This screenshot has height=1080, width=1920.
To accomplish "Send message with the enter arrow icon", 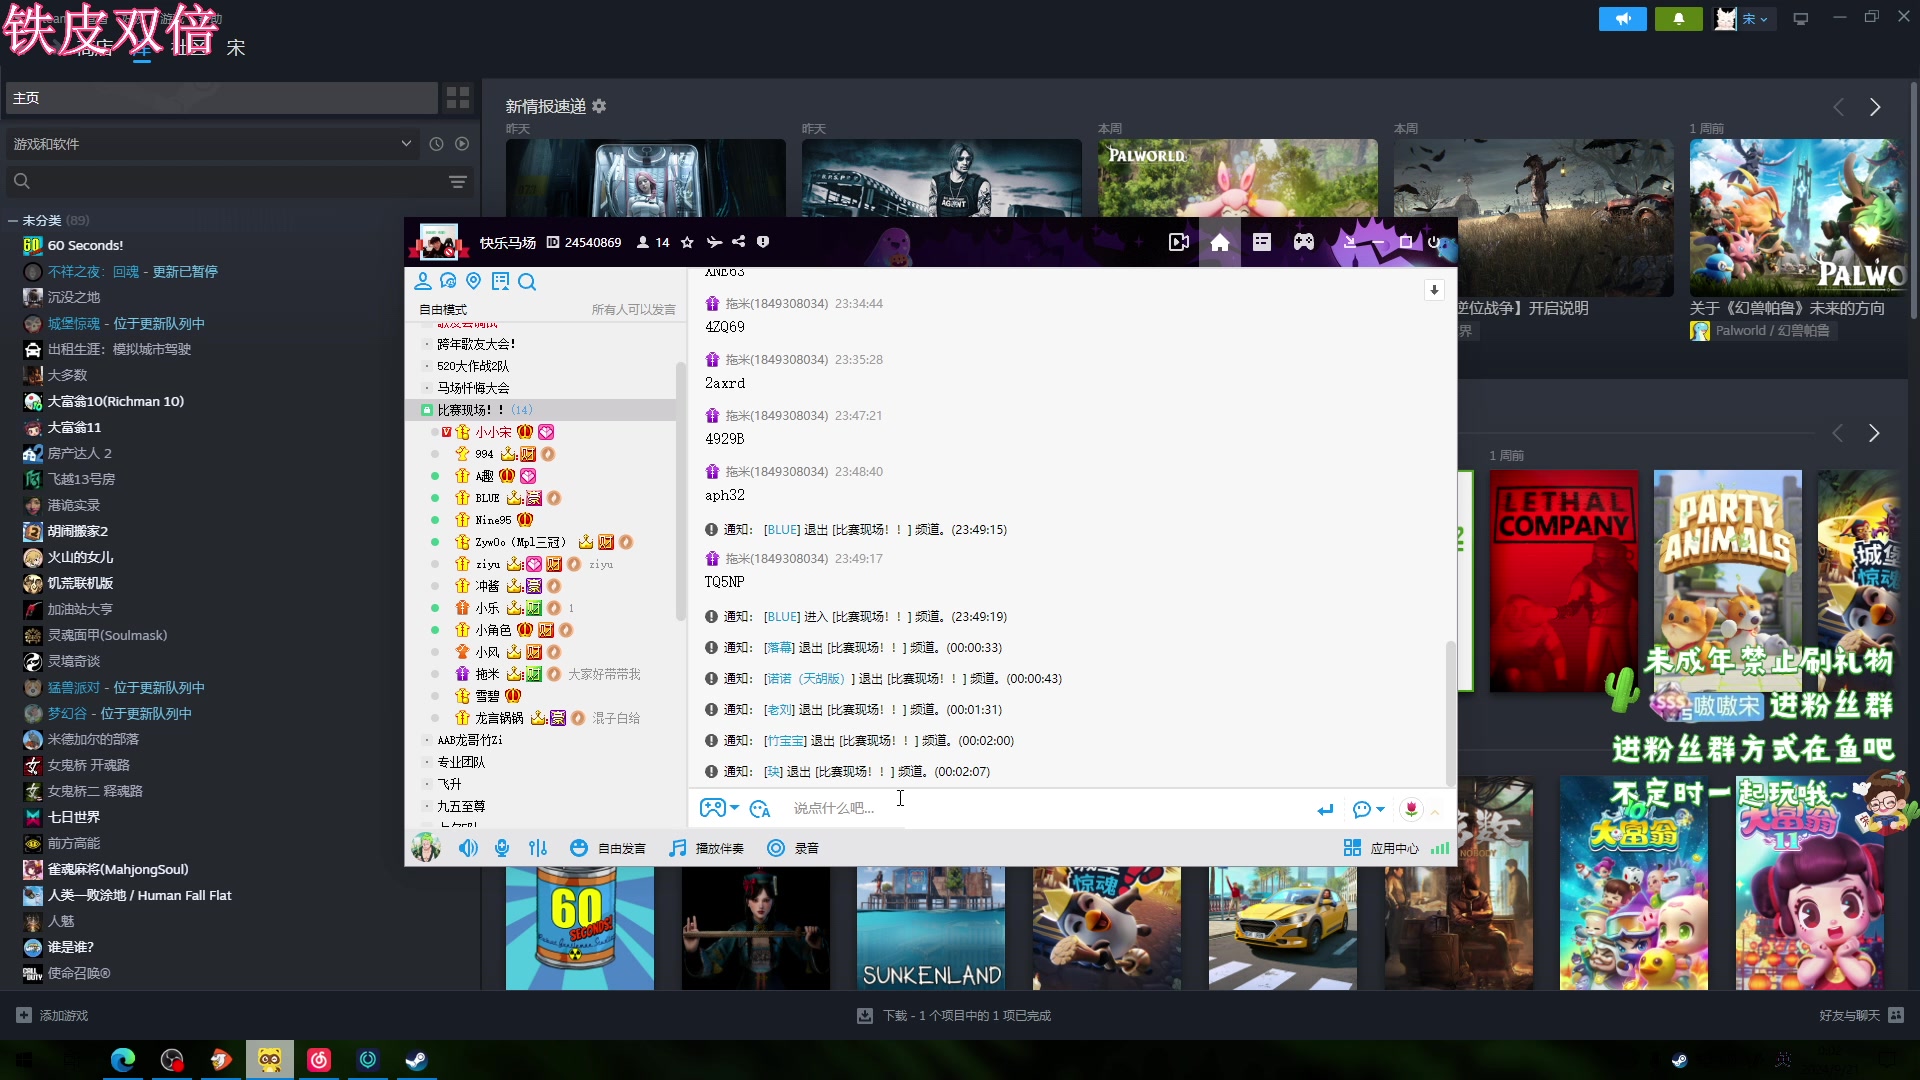I will (x=1325, y=810).
